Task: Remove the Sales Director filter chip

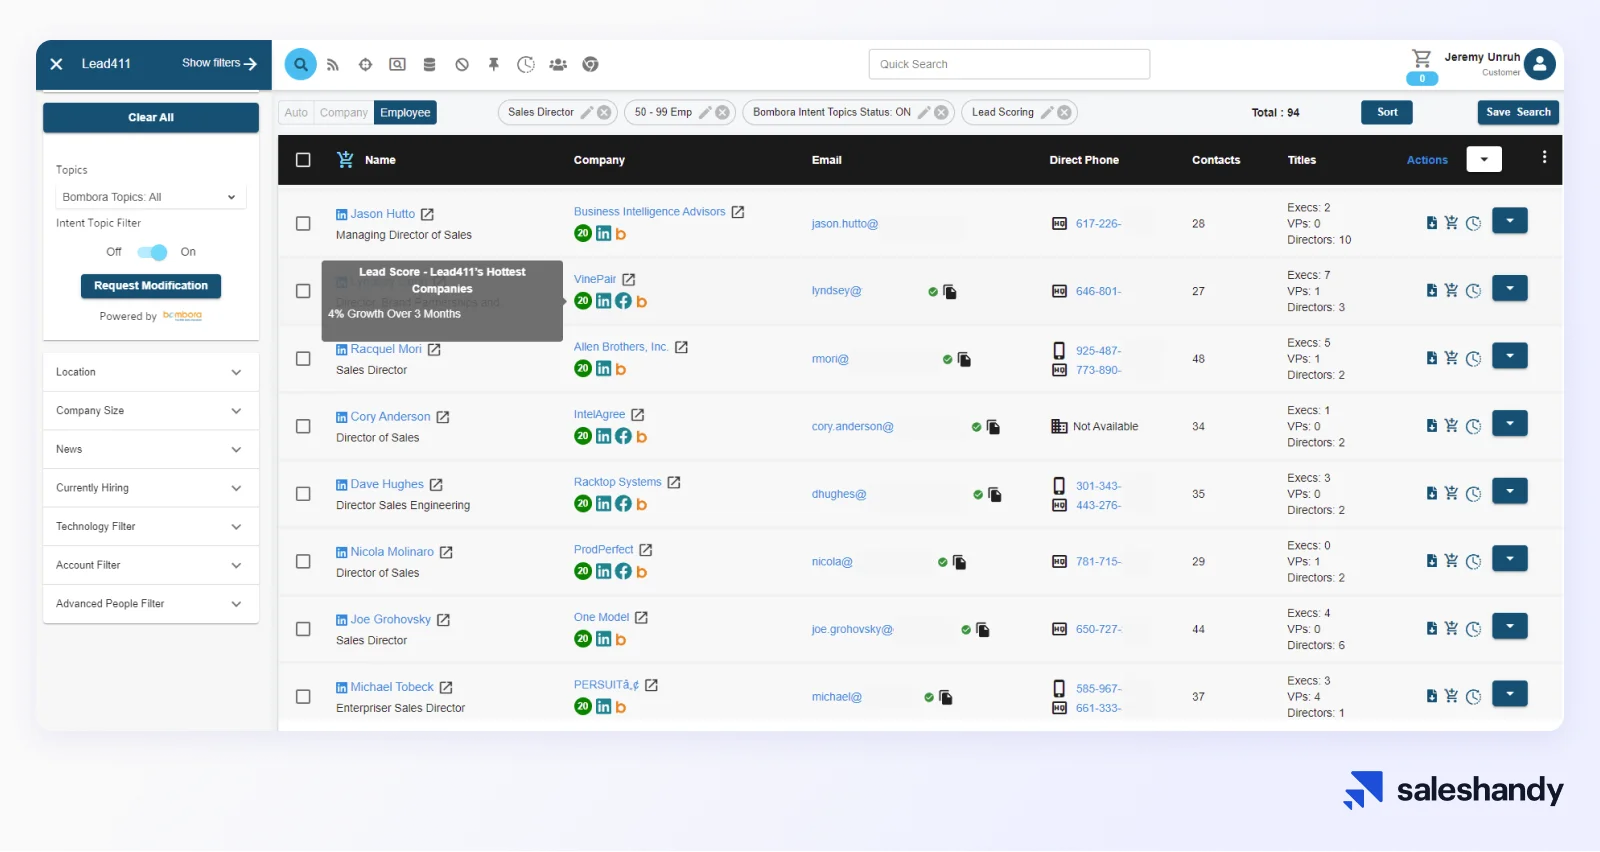Action: (604, 113)
